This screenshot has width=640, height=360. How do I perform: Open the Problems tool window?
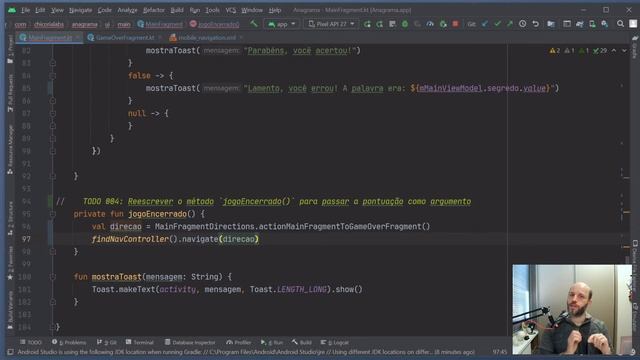(x=69, y=342)
